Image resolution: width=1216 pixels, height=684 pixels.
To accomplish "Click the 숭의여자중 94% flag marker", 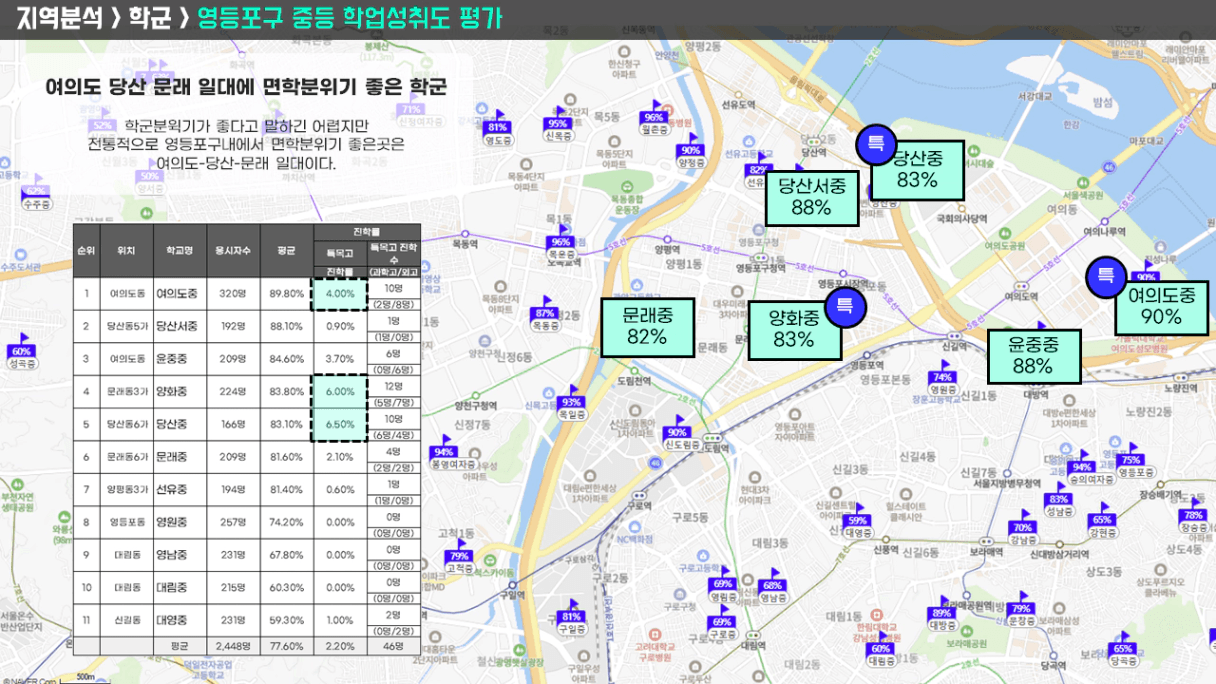I will pyautogui.click(x=1090, y=468).
